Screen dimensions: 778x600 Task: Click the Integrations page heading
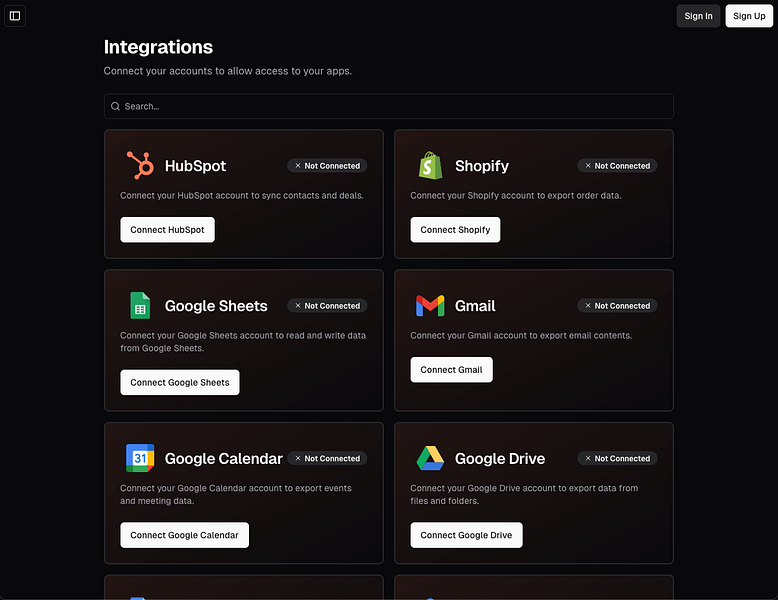(158, 47)
